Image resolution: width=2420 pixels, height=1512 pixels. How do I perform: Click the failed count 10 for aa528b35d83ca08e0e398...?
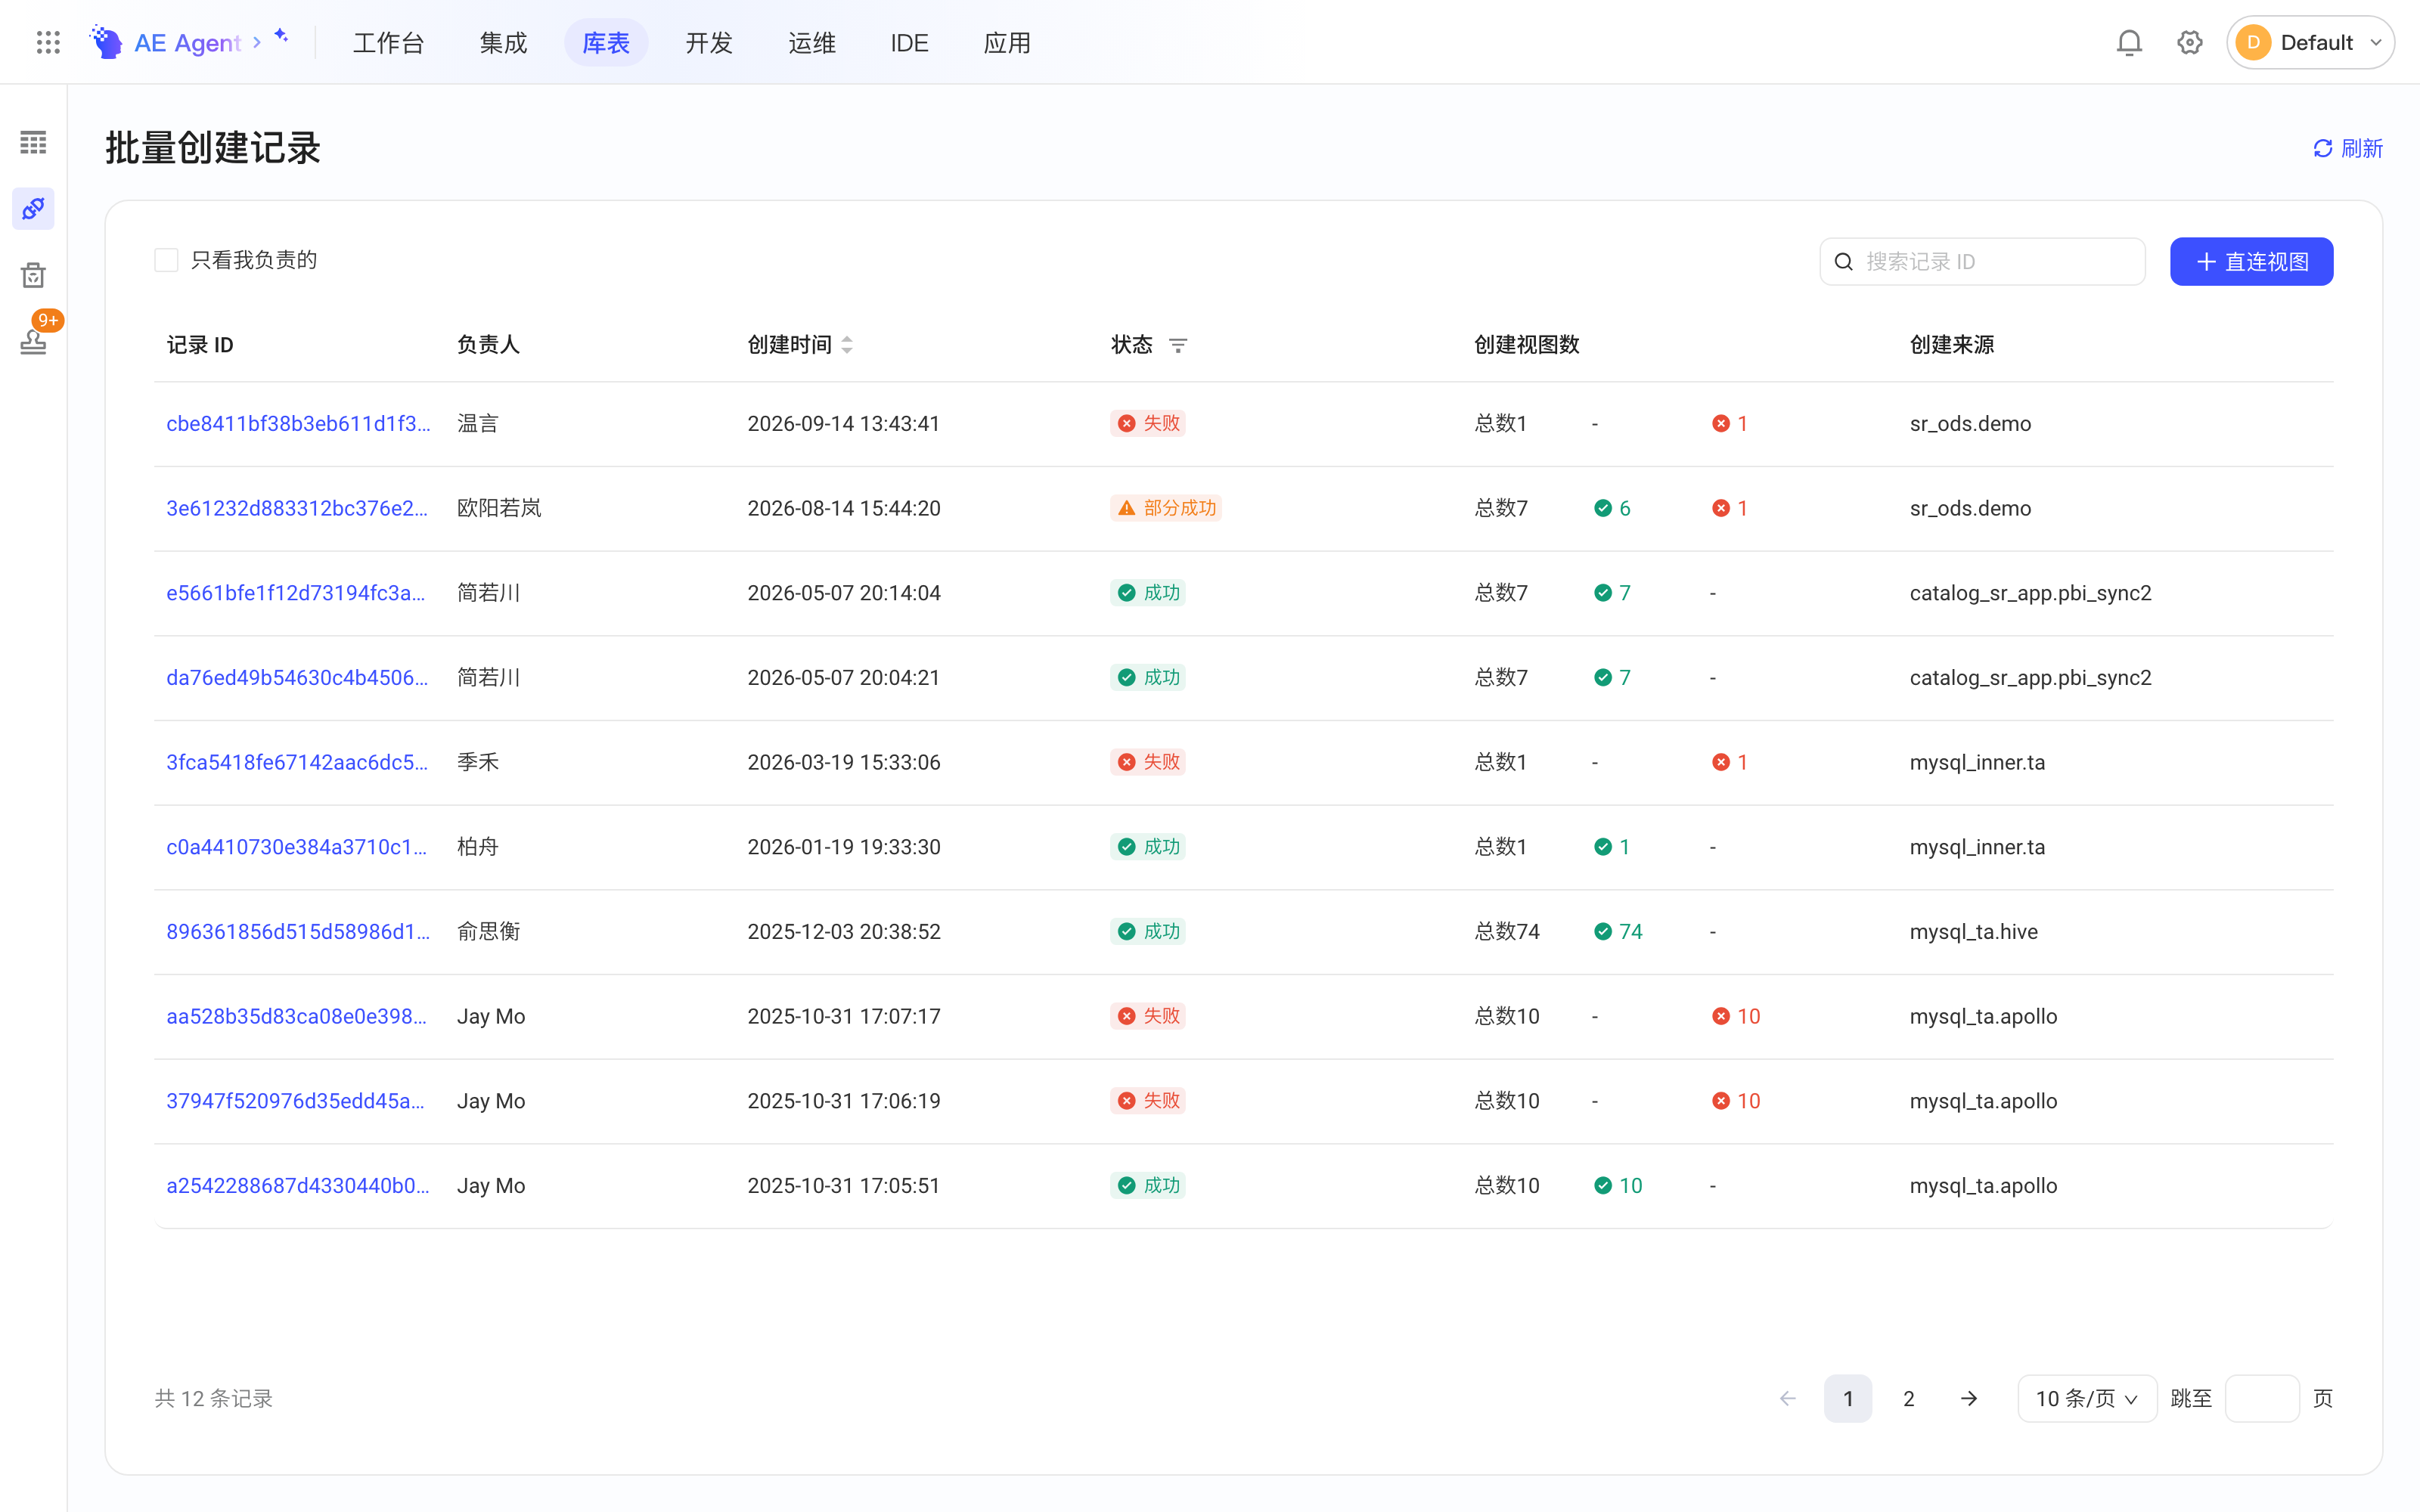coord(1736,1017)
